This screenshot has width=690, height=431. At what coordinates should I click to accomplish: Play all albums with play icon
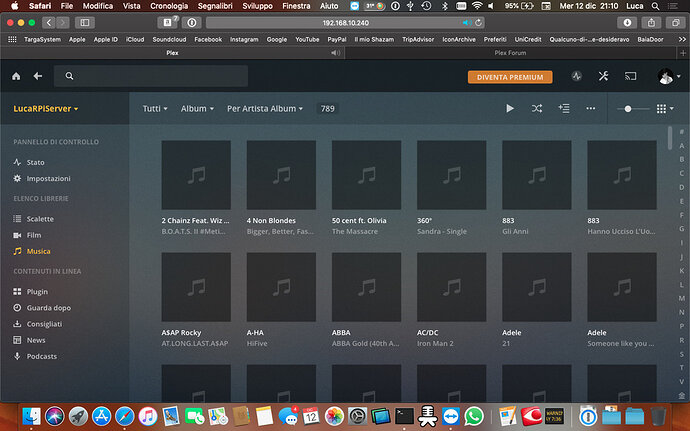click(510, 108)
